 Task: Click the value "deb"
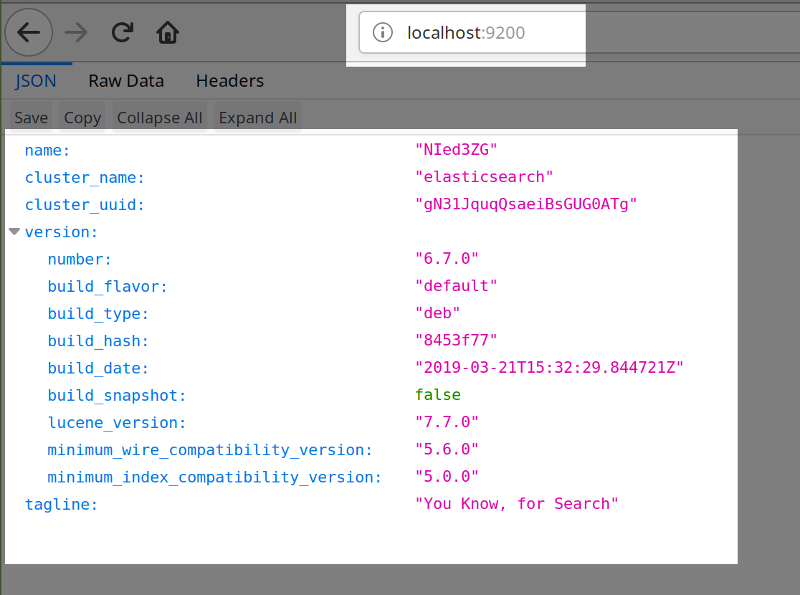(x=437, y=313)
